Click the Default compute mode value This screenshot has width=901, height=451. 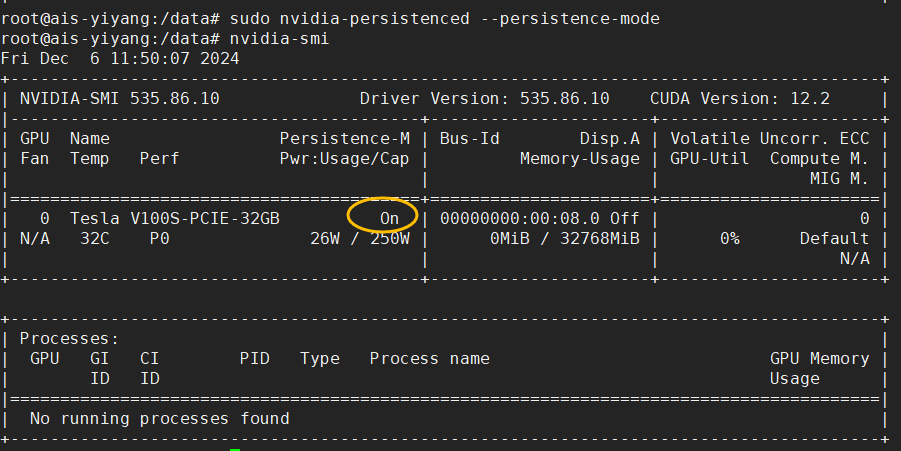click(x=834, y=239)
